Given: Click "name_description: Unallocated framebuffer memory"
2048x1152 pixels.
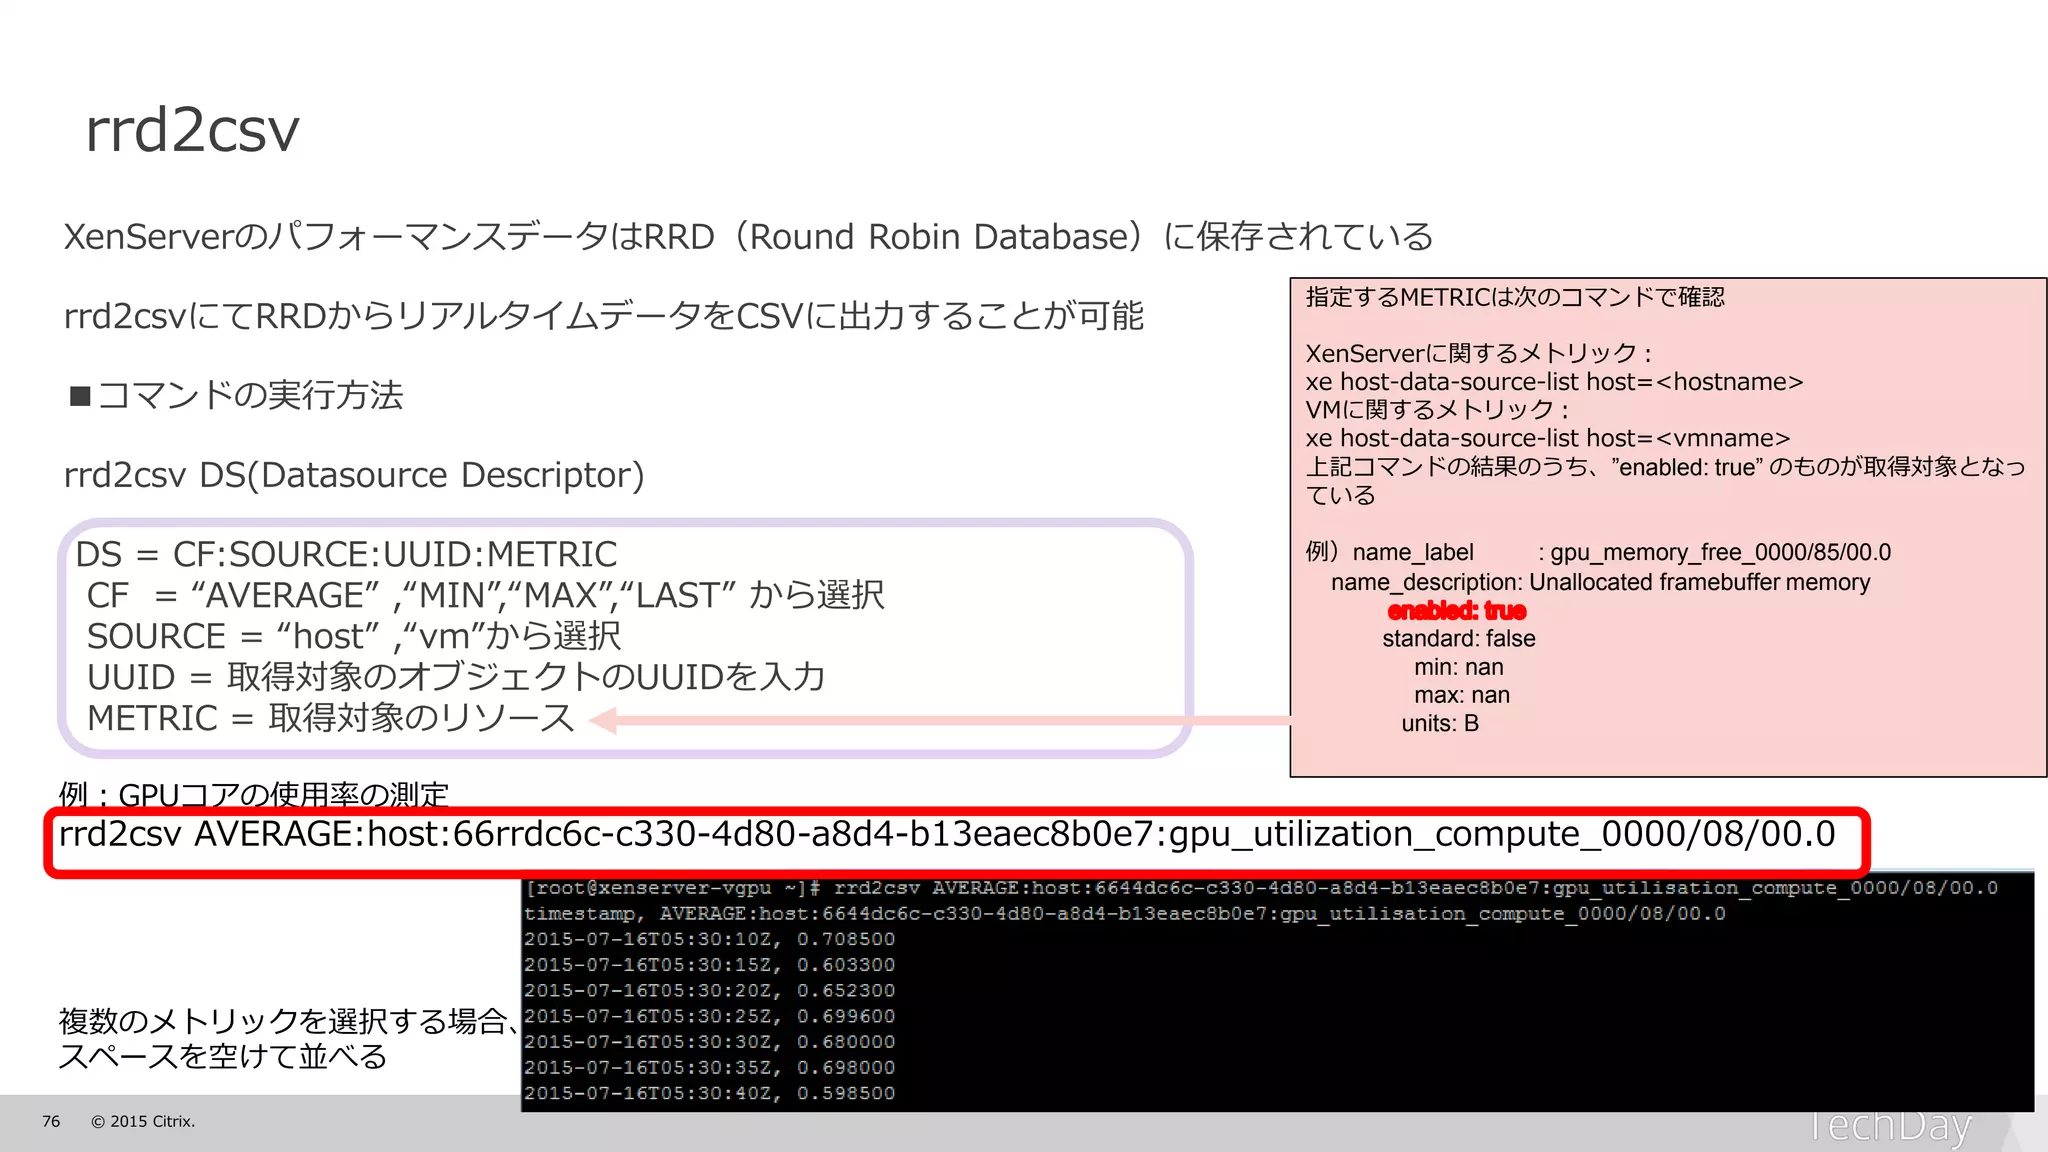Looking at the screenshot, I should pyautogui.click(x=1600, y=582).
